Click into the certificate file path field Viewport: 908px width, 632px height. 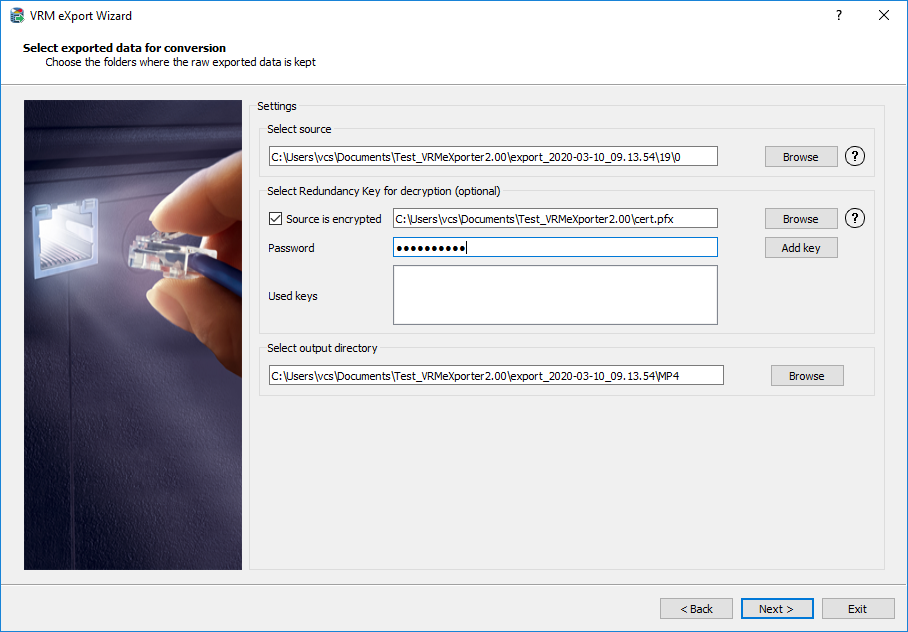point(555,218)
